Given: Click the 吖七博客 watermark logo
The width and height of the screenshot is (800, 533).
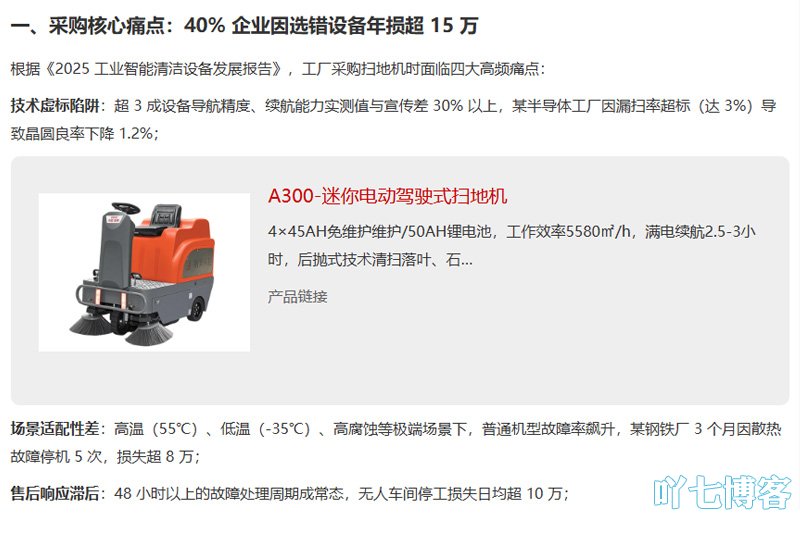Looking at the screenshot, I should point(722,492).
